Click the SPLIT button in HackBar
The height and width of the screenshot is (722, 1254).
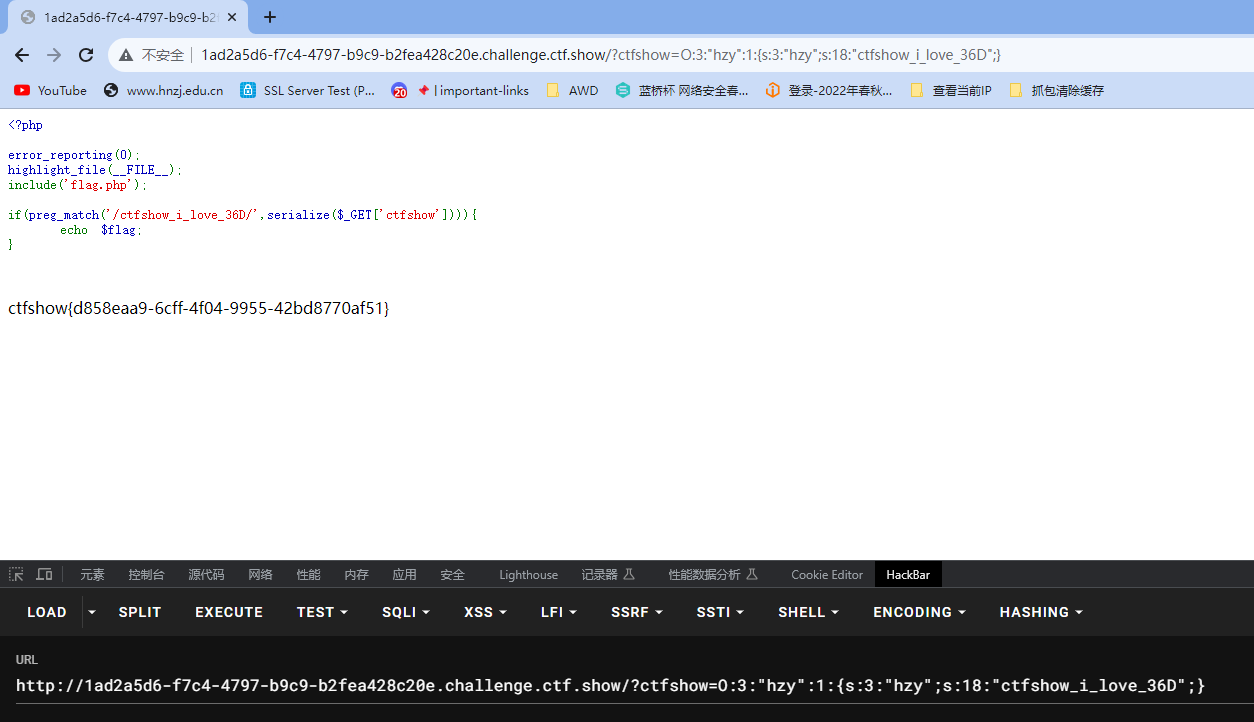(140, 612)
